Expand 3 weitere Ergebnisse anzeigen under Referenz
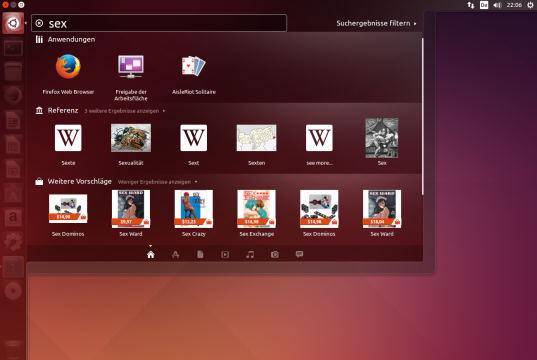The height and width of the screenshot is (360, 537). (x=125, y=111)
